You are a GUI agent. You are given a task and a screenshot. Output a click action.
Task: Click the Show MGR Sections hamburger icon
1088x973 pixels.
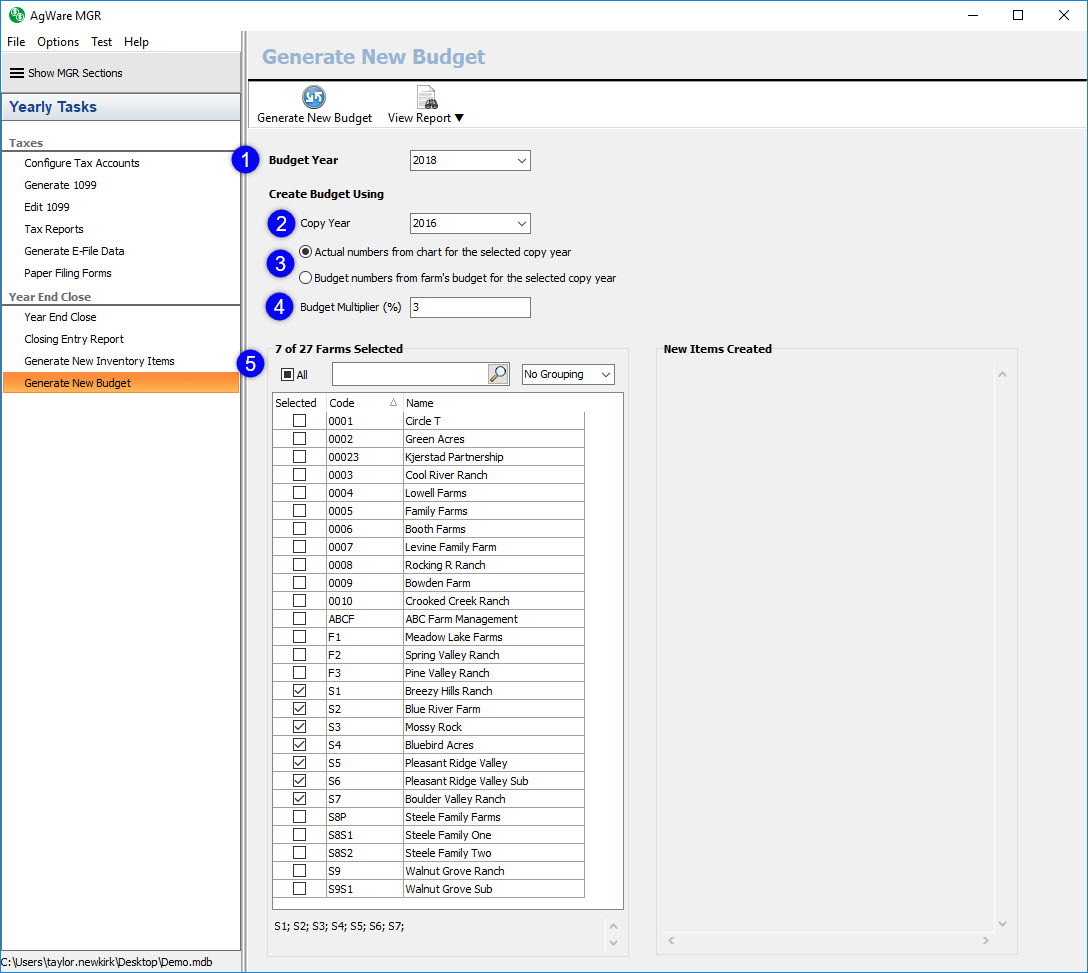point(16,73)
